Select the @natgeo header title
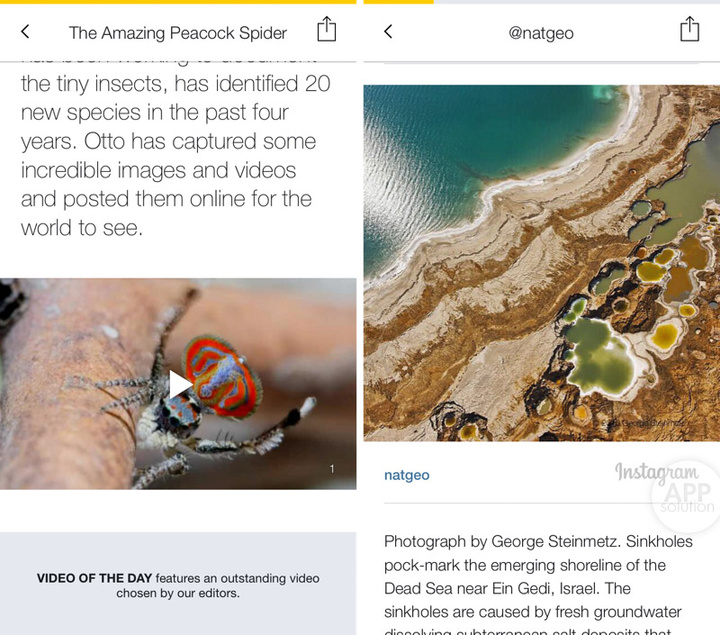 (541, 33)
